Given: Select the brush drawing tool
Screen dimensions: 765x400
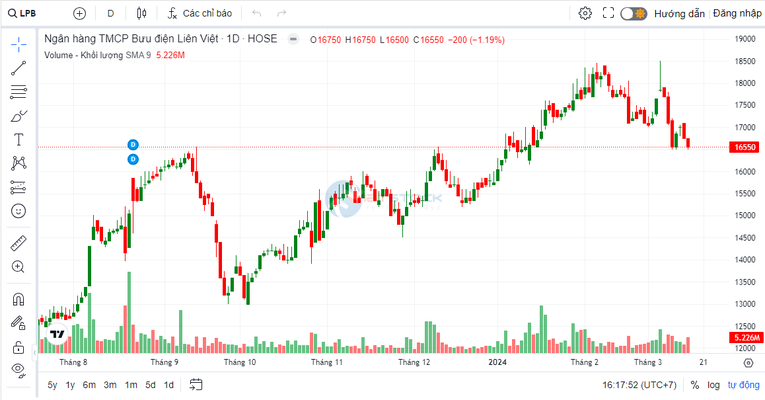Looking at the screenshot, I should [x=18, y=116].
